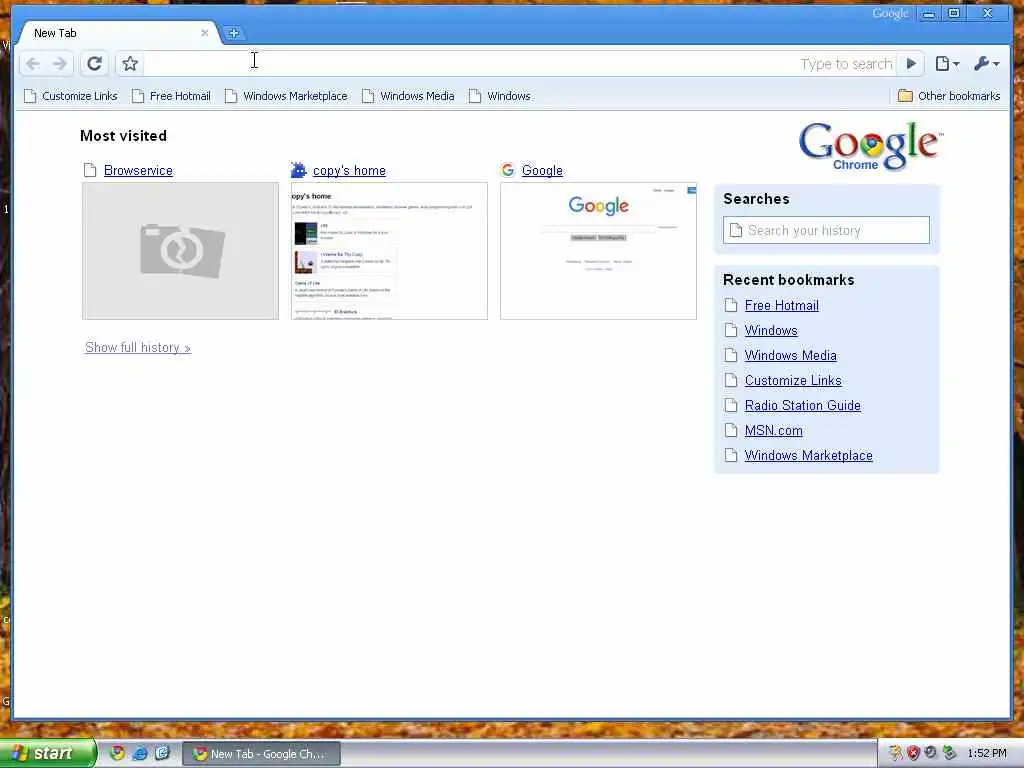Click the third quick launch icon
1024x768 pixels.
pos(162,753)
